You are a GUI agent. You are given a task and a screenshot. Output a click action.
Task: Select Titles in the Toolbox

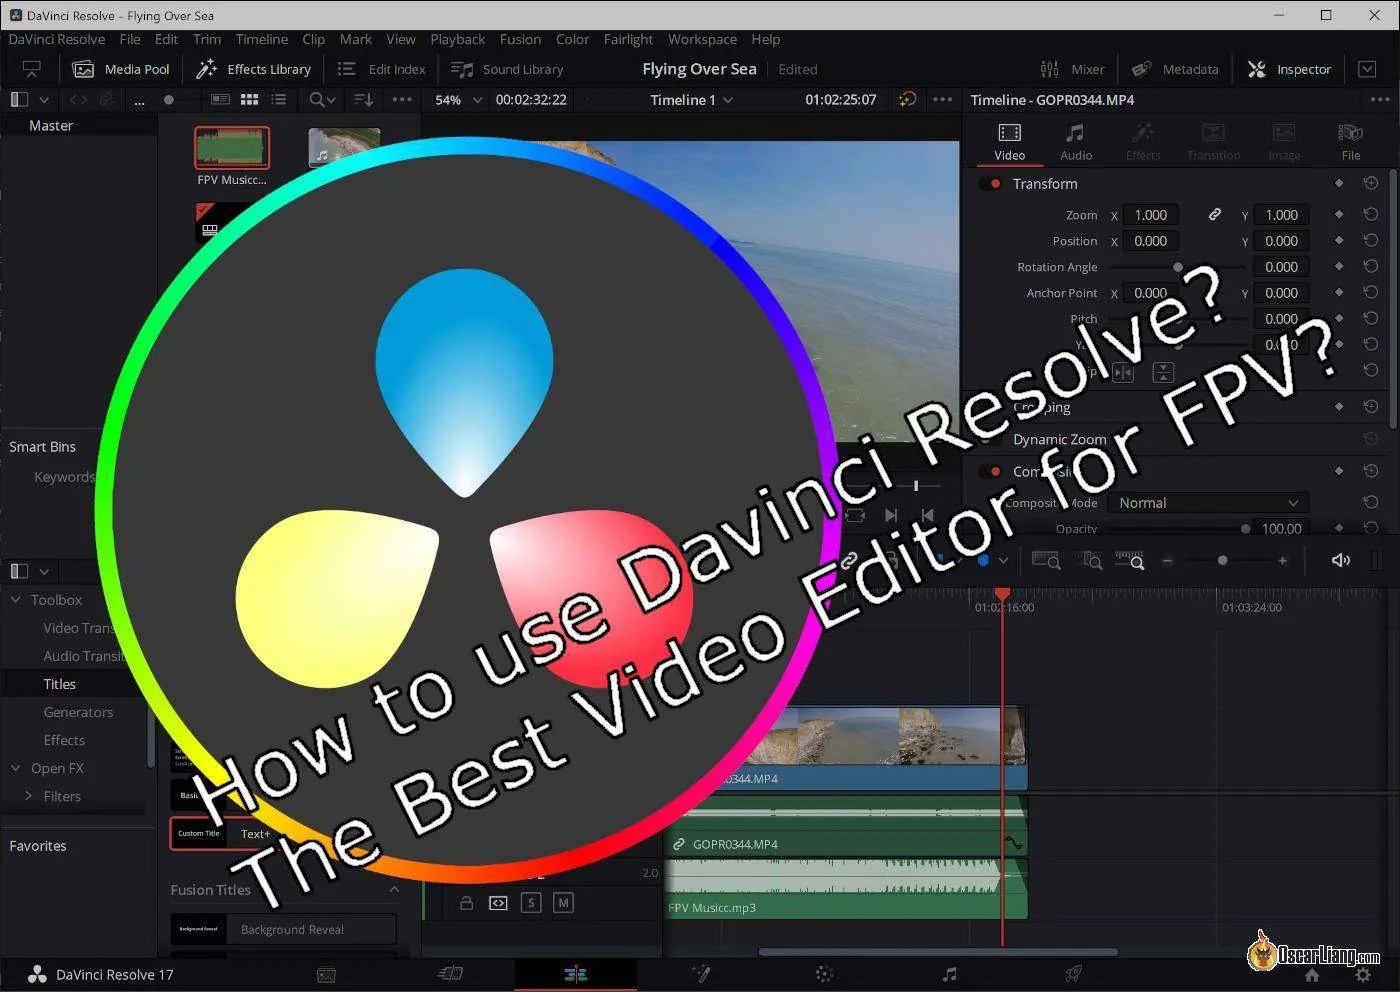(x=60, y=684)
